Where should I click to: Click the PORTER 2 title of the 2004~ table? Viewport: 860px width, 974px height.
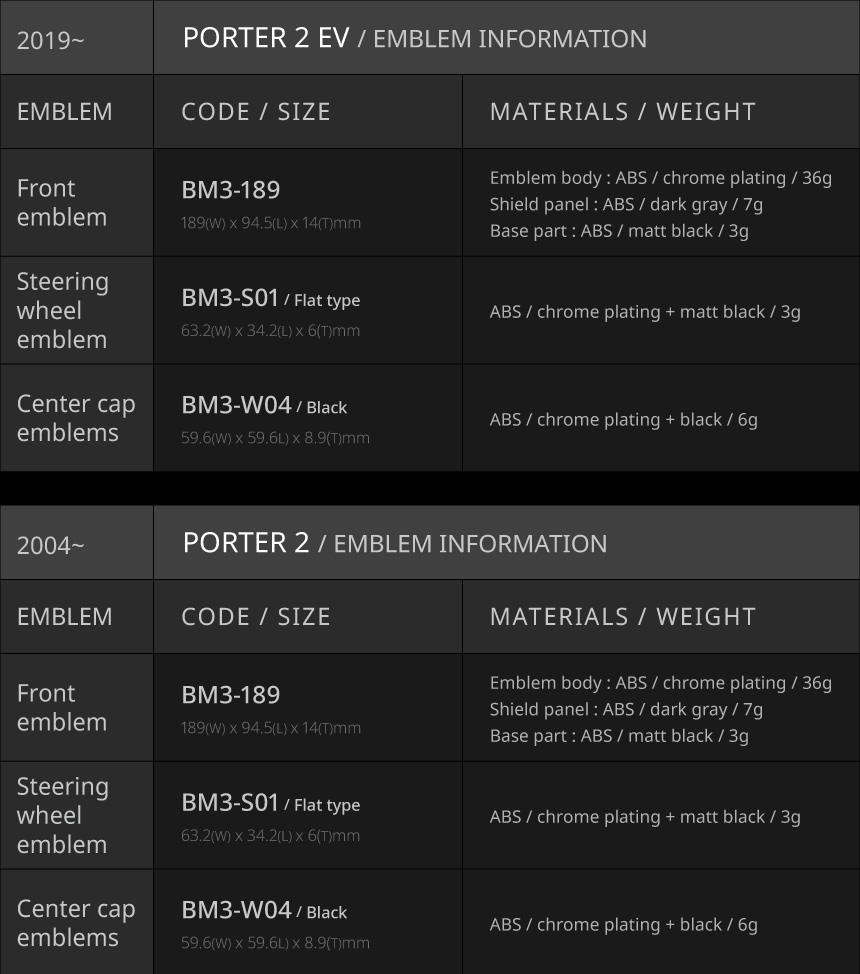394,543
